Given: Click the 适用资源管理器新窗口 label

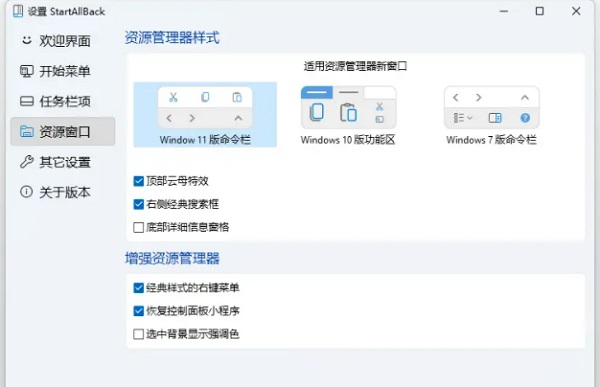Looking at the screenshot, I should click(x=355, y=66).
